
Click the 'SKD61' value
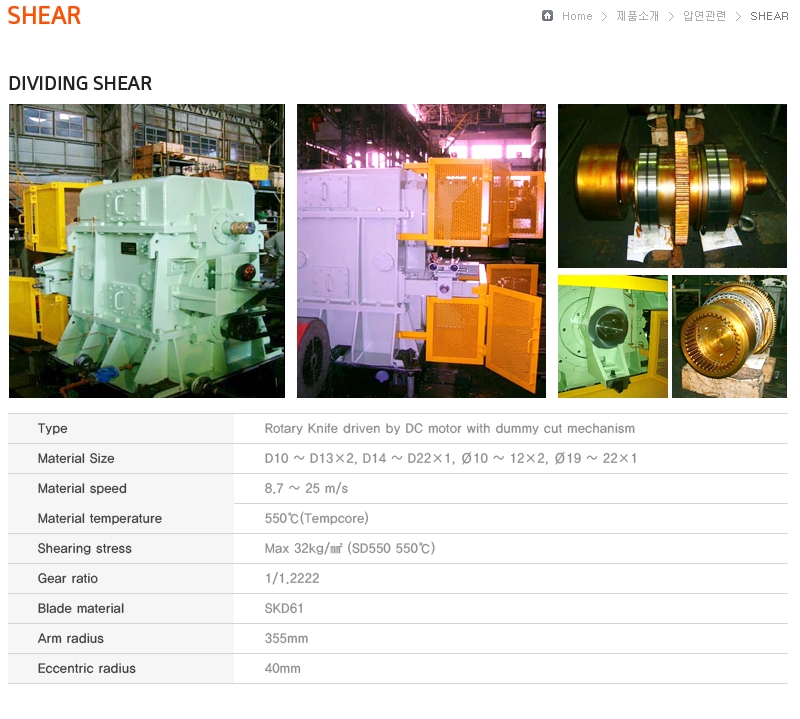[x=284, y=609]
